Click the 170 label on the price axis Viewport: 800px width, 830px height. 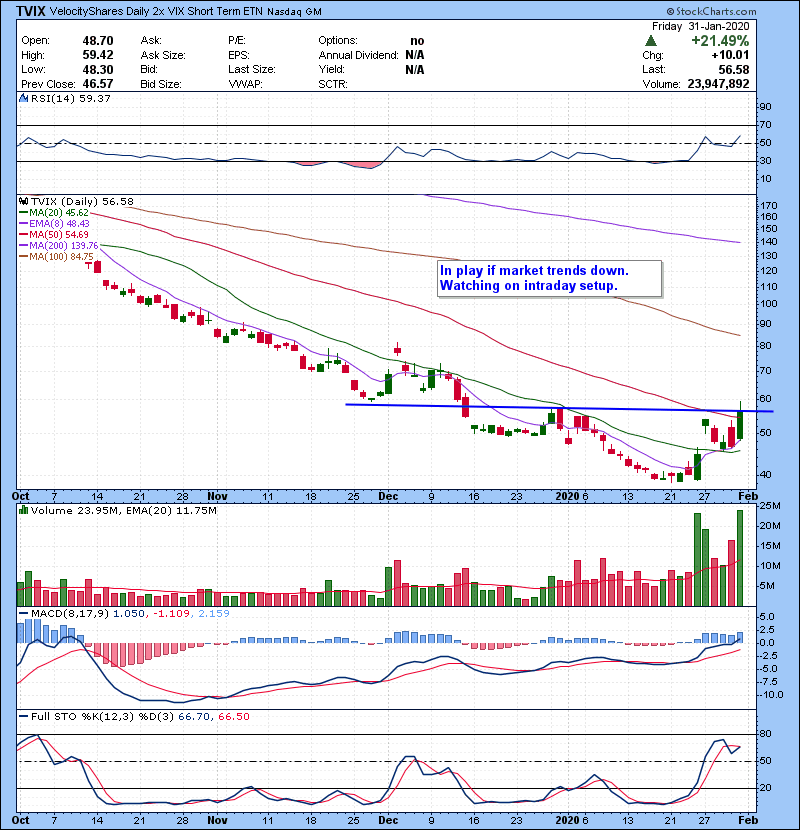tap(768, 205)
